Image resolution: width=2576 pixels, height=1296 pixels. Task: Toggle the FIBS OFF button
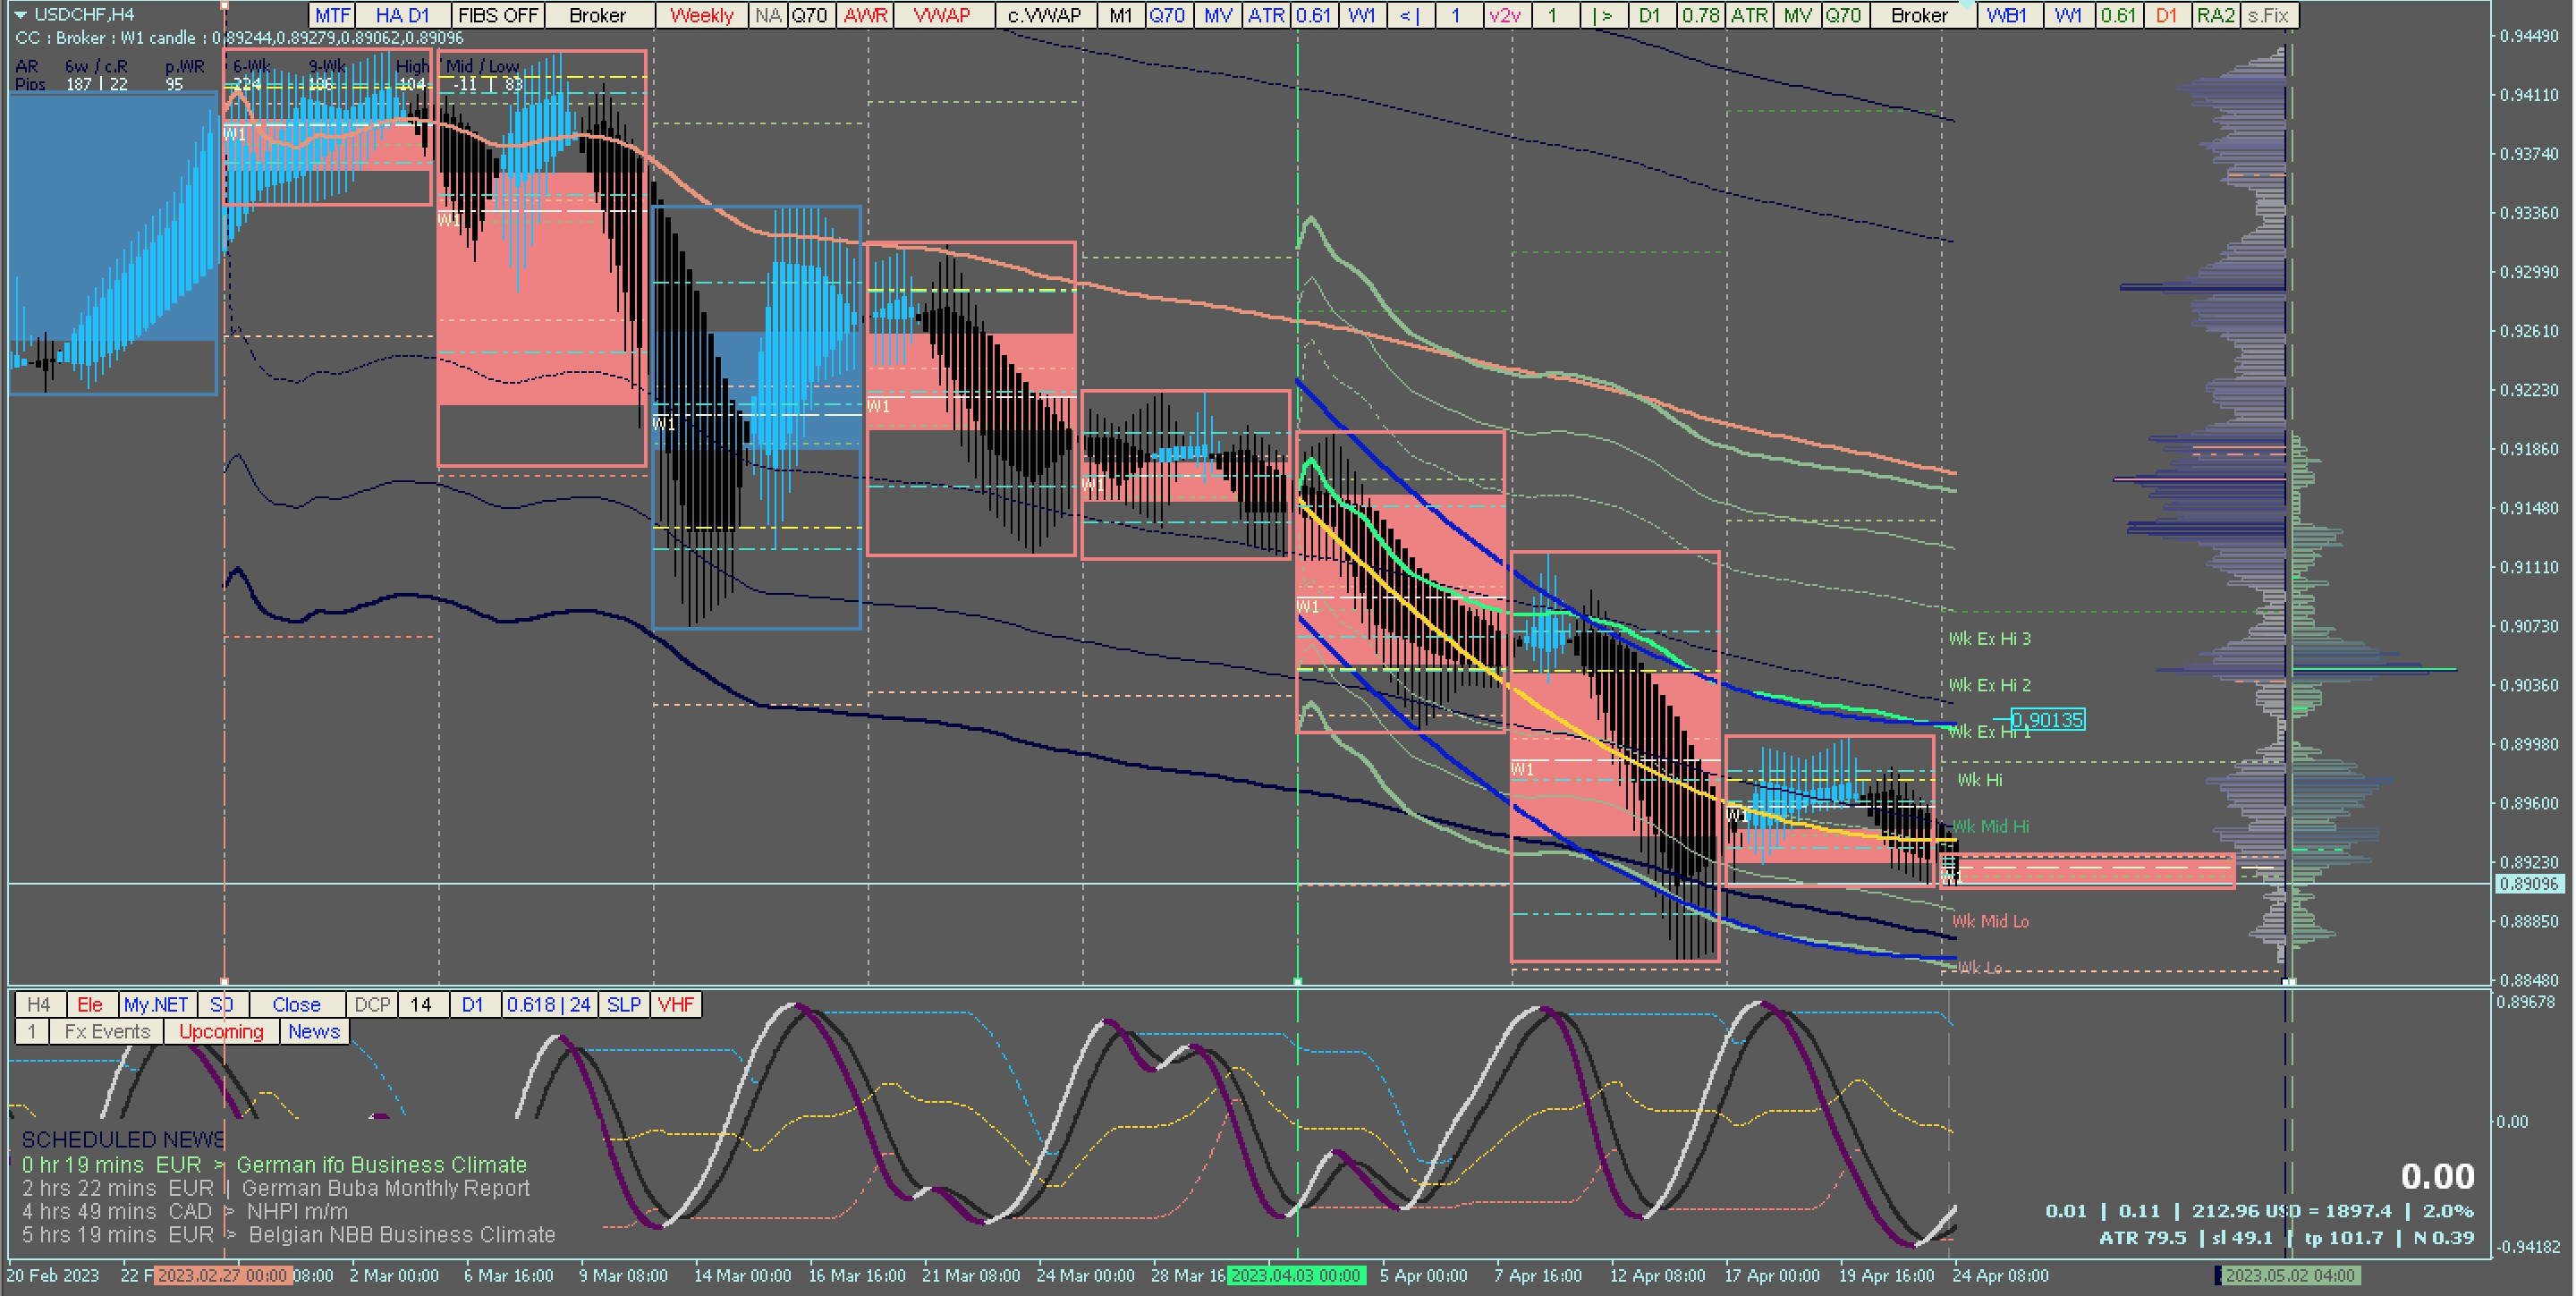pyautogui.click(x=497, y=15)
